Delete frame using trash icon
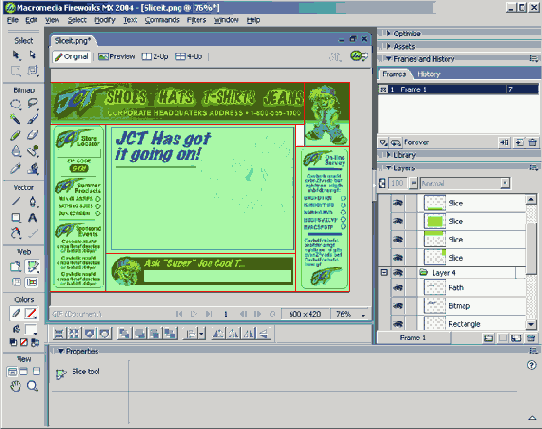The image size is (542, 429). point(533,142)
